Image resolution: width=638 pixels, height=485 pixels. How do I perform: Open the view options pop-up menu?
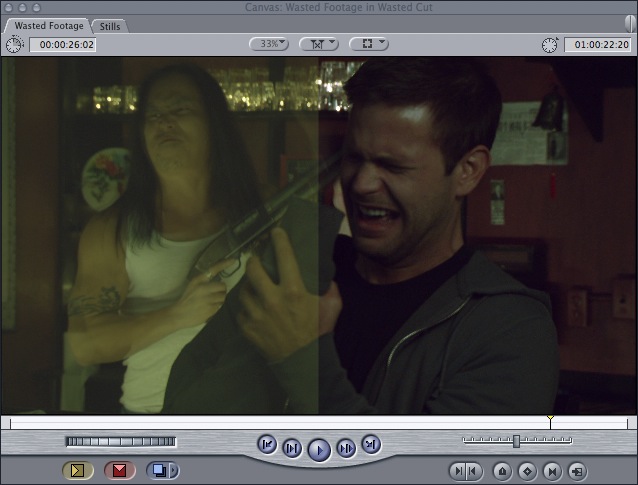tap(369, 44)
